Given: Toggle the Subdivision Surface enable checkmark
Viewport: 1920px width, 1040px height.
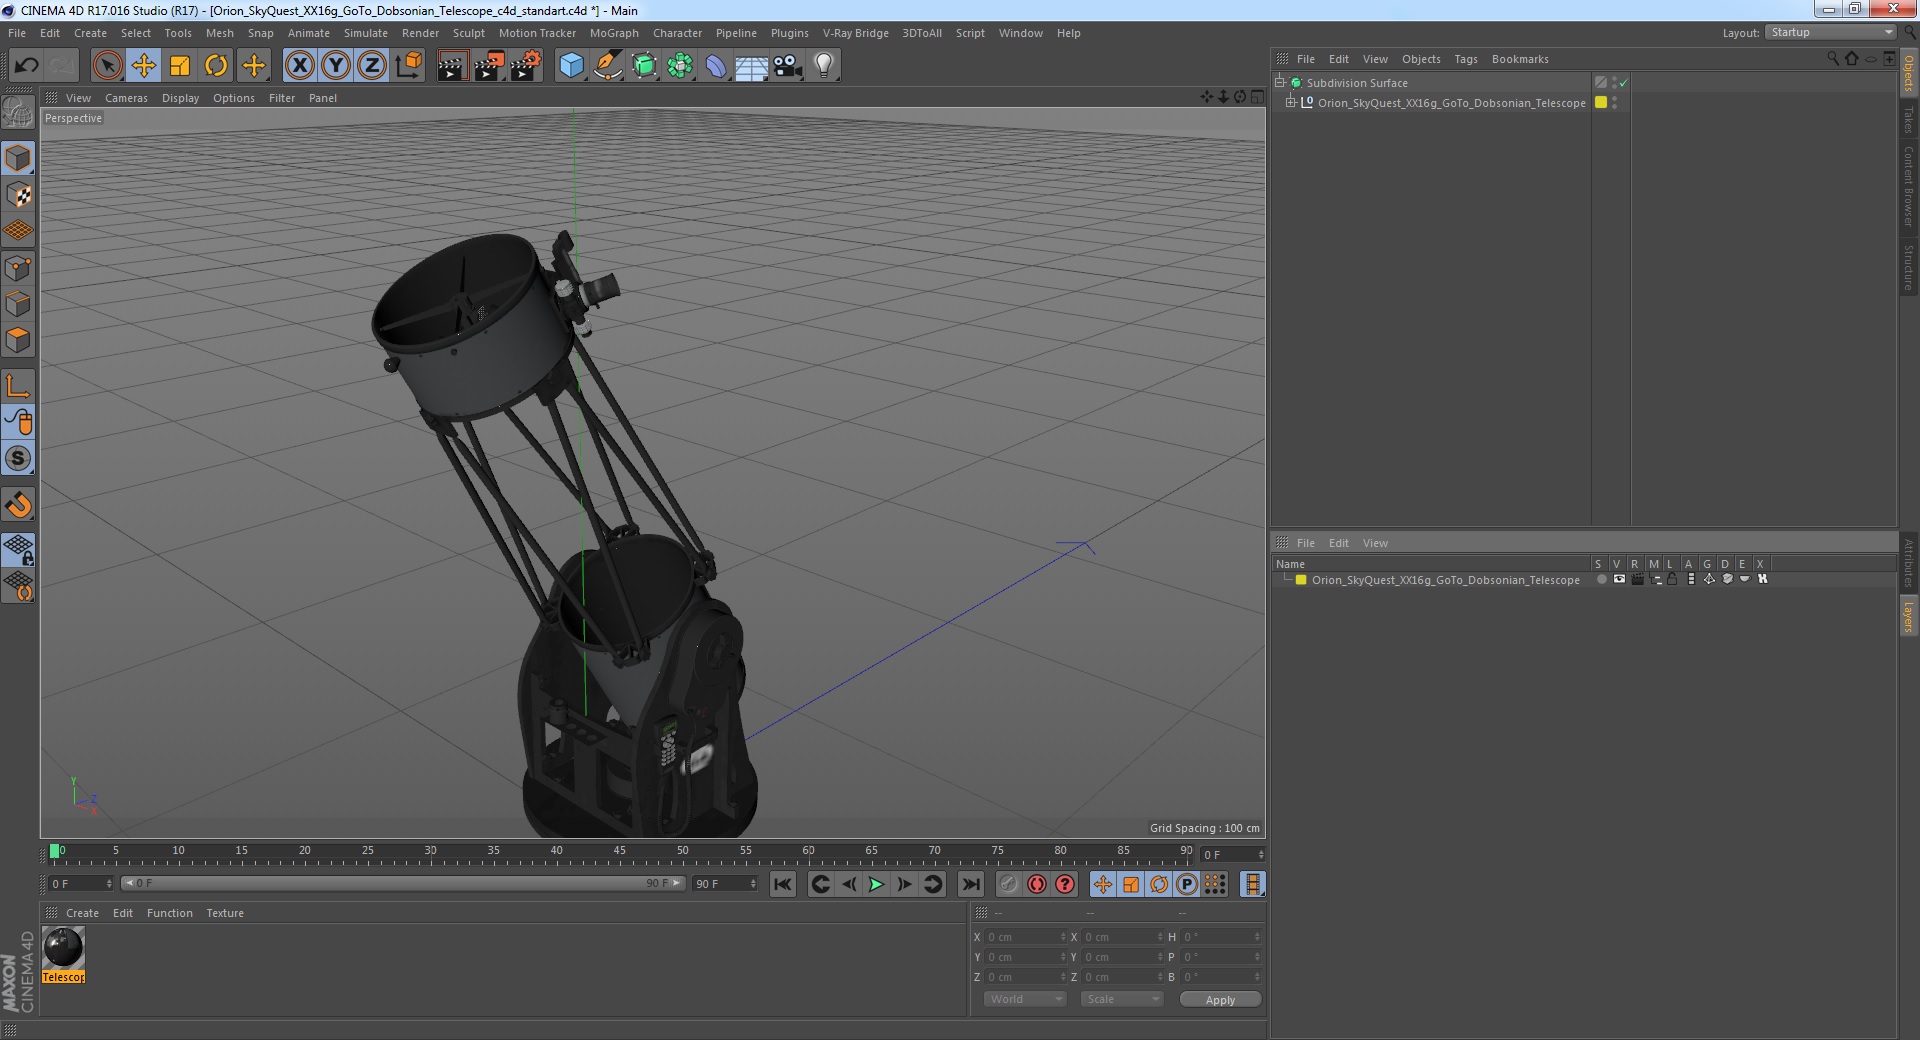Looking at the screenshot, I should pos(1623,83).
